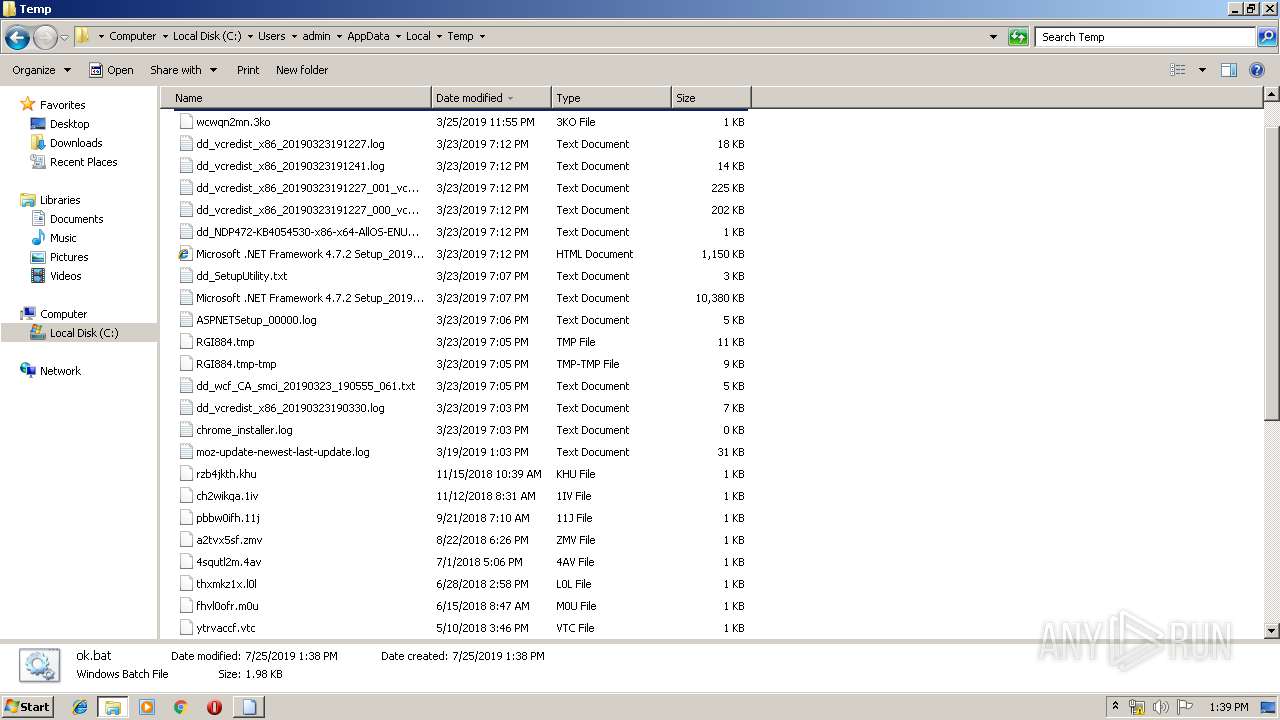Open the view options dropdown arrow

[x=1202, y=70]
